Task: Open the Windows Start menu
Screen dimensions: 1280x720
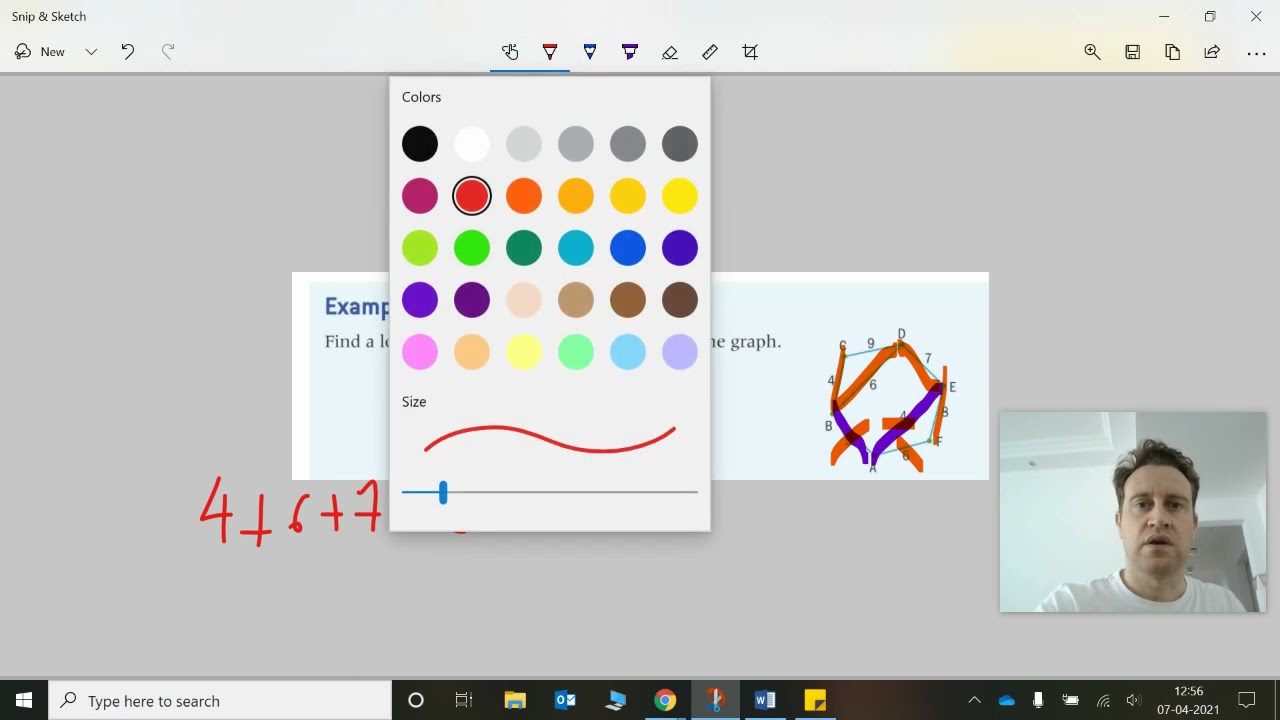Action: [24, 701]
